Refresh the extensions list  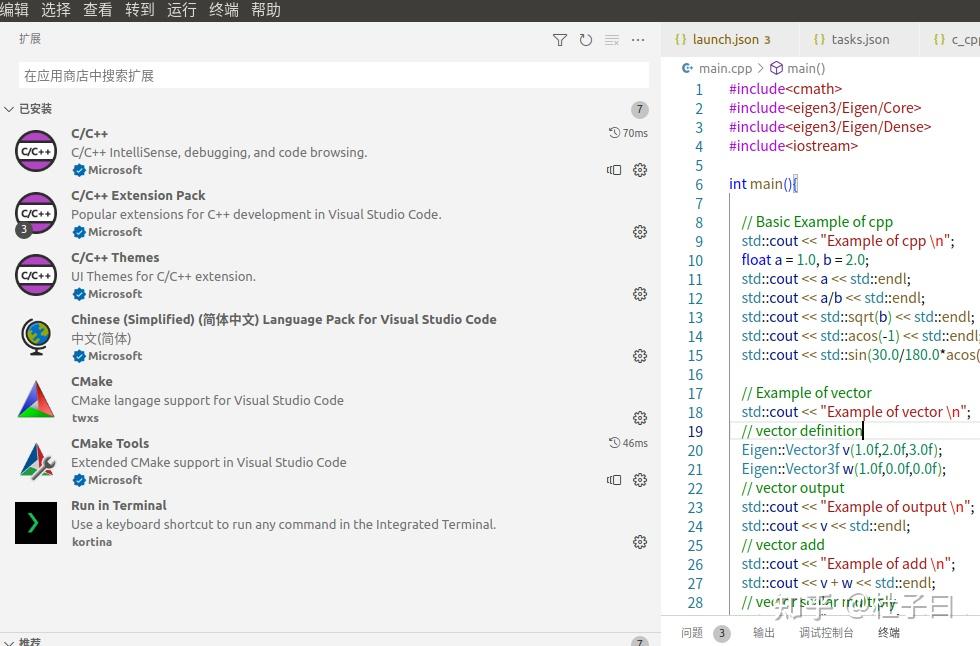coord(586,40)
